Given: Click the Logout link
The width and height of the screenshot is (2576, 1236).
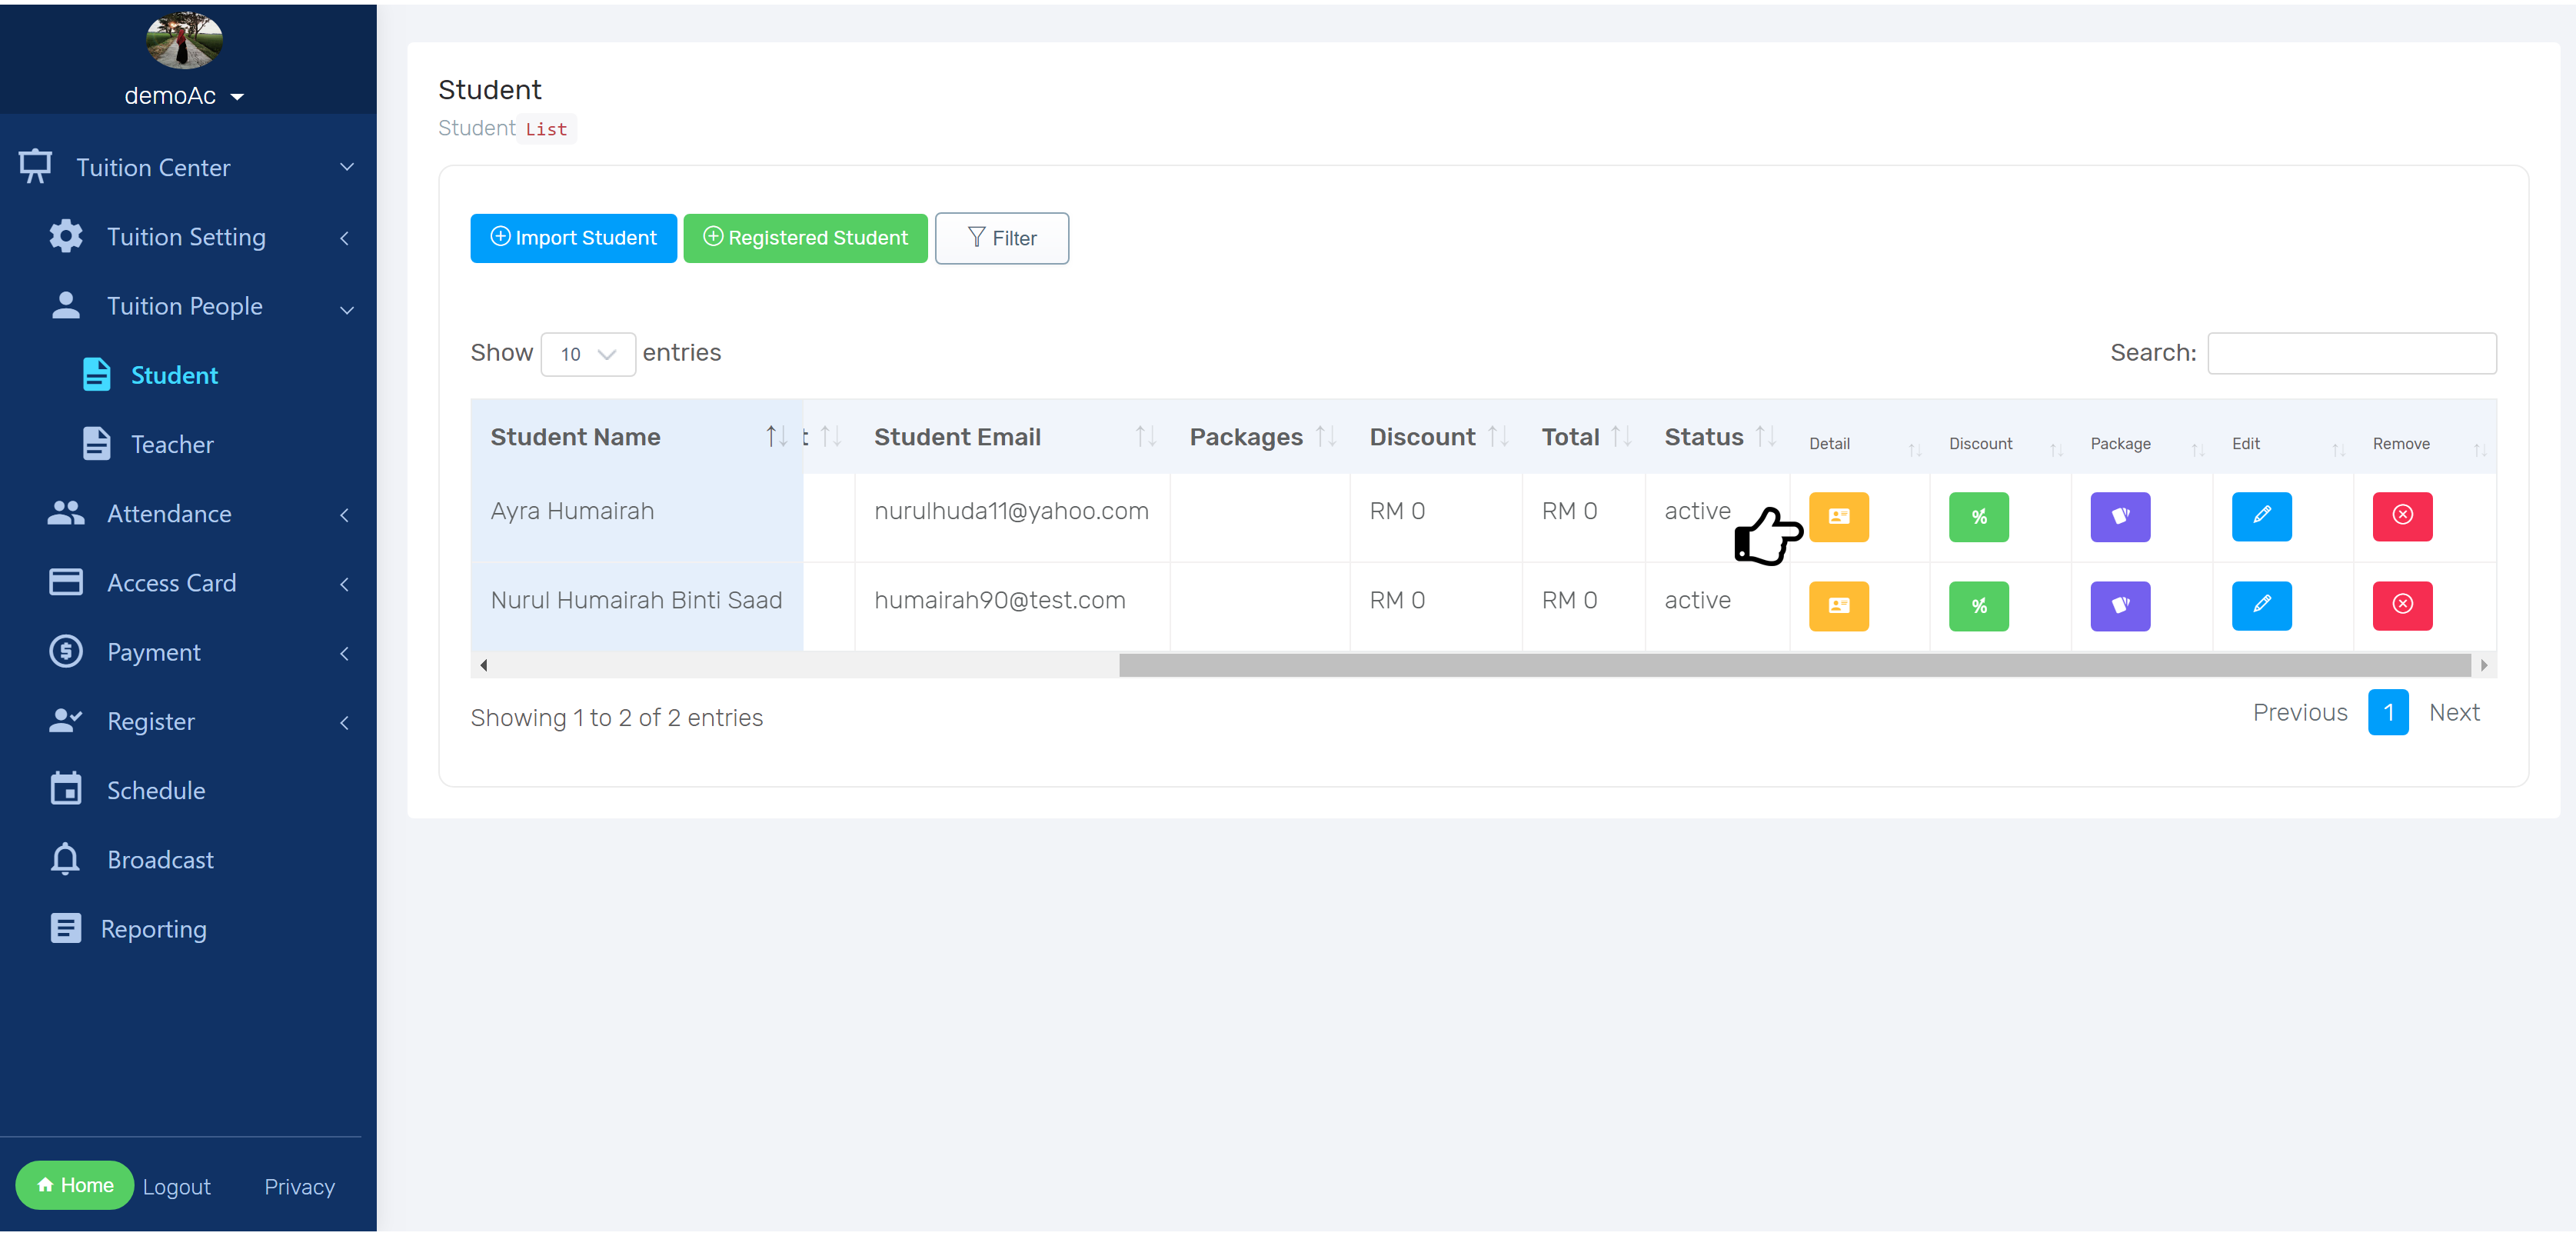Looking at the screenshot, I should click(176, 1186).
